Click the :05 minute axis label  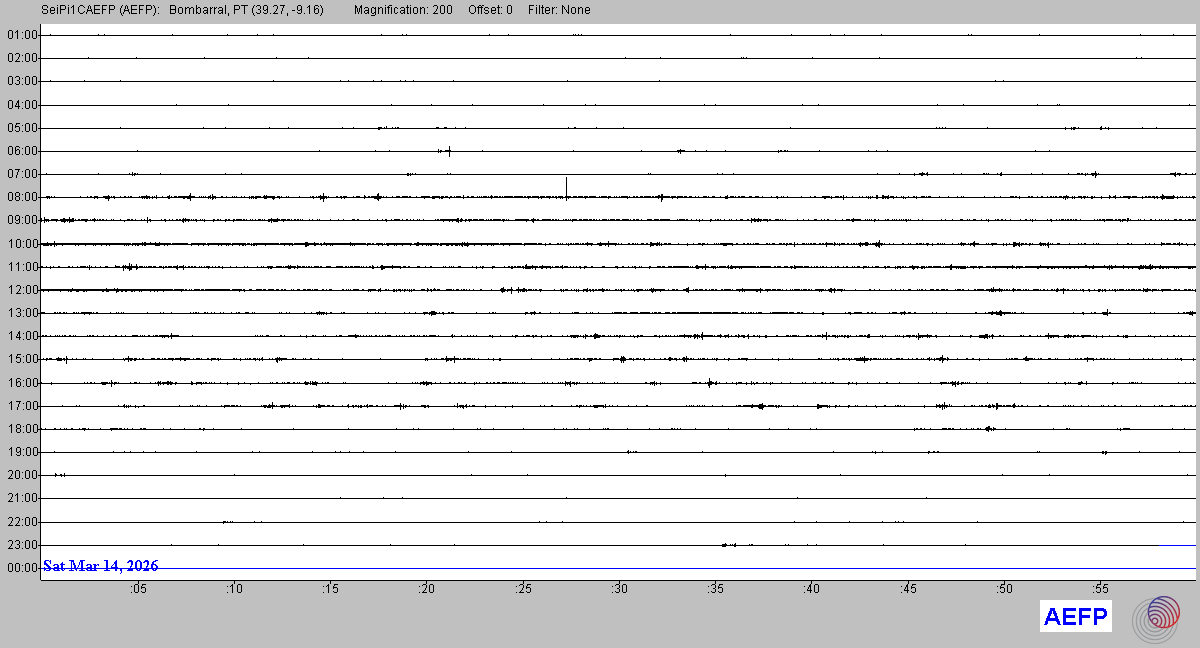tap(138, 589)
